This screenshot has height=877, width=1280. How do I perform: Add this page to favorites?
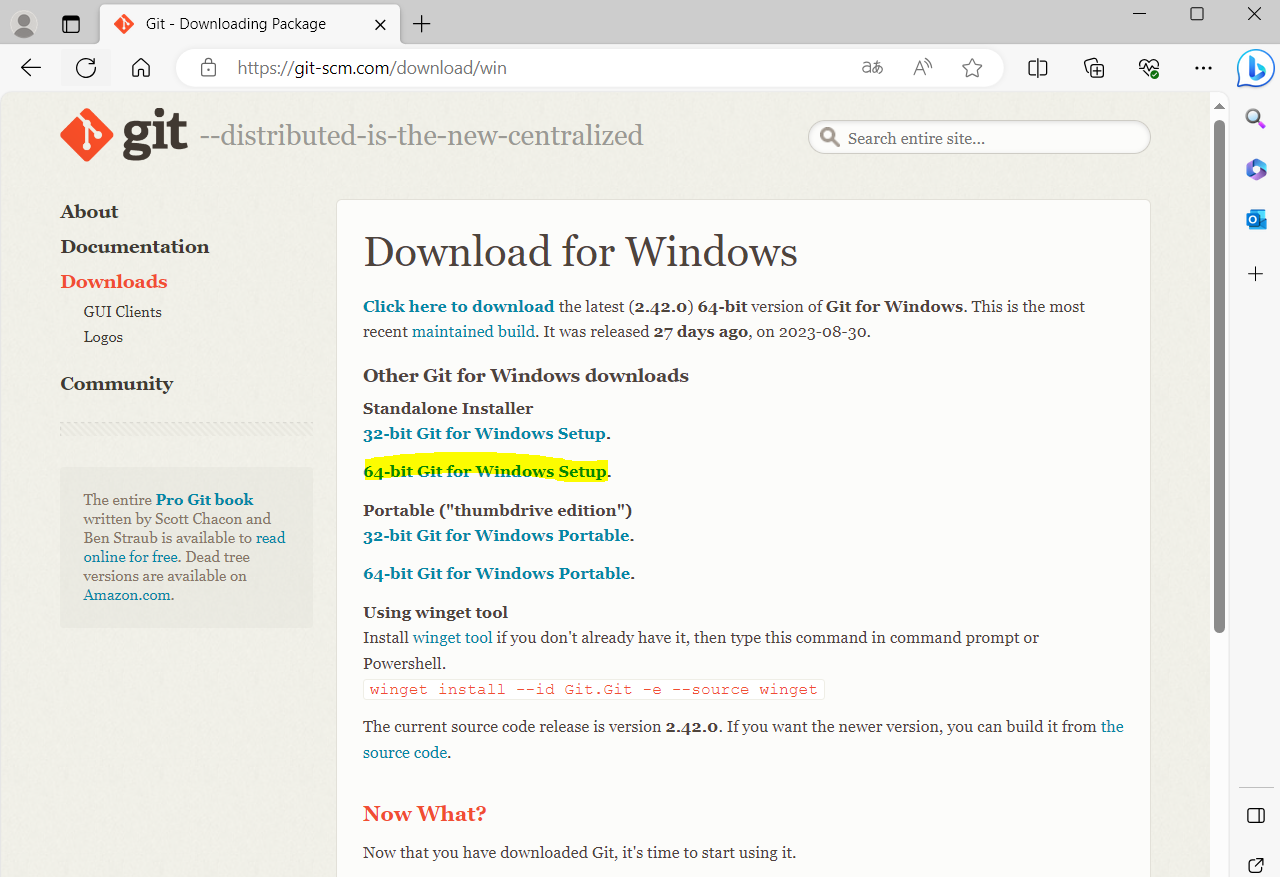972,68
